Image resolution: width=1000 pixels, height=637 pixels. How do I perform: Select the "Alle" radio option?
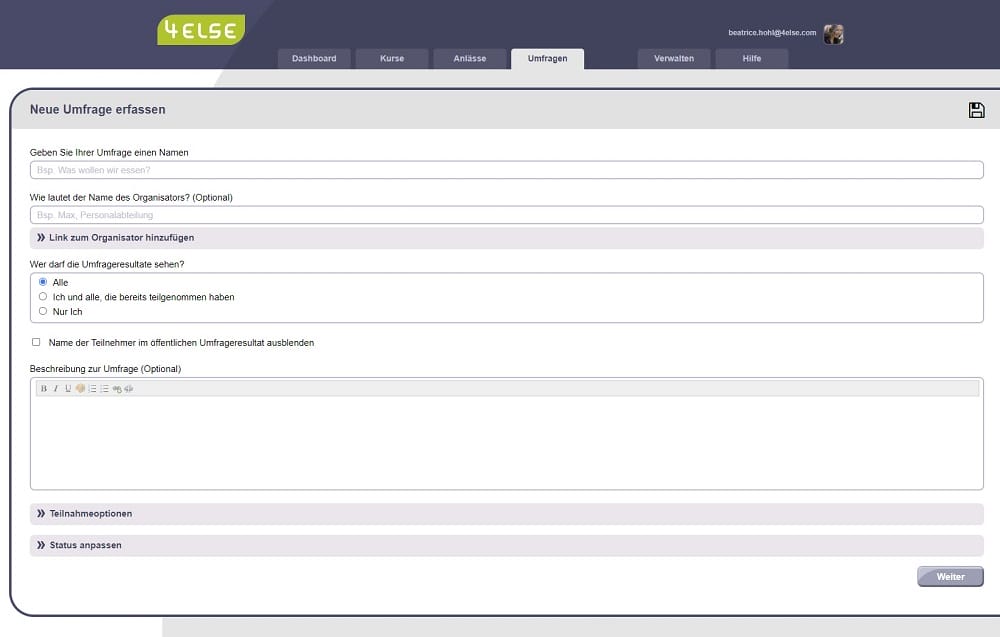43,282
